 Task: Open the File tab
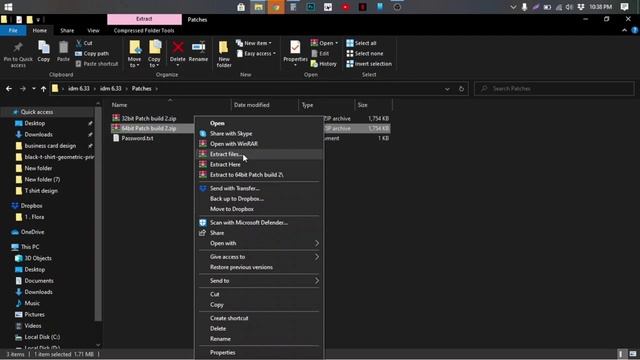coord(13,31)
